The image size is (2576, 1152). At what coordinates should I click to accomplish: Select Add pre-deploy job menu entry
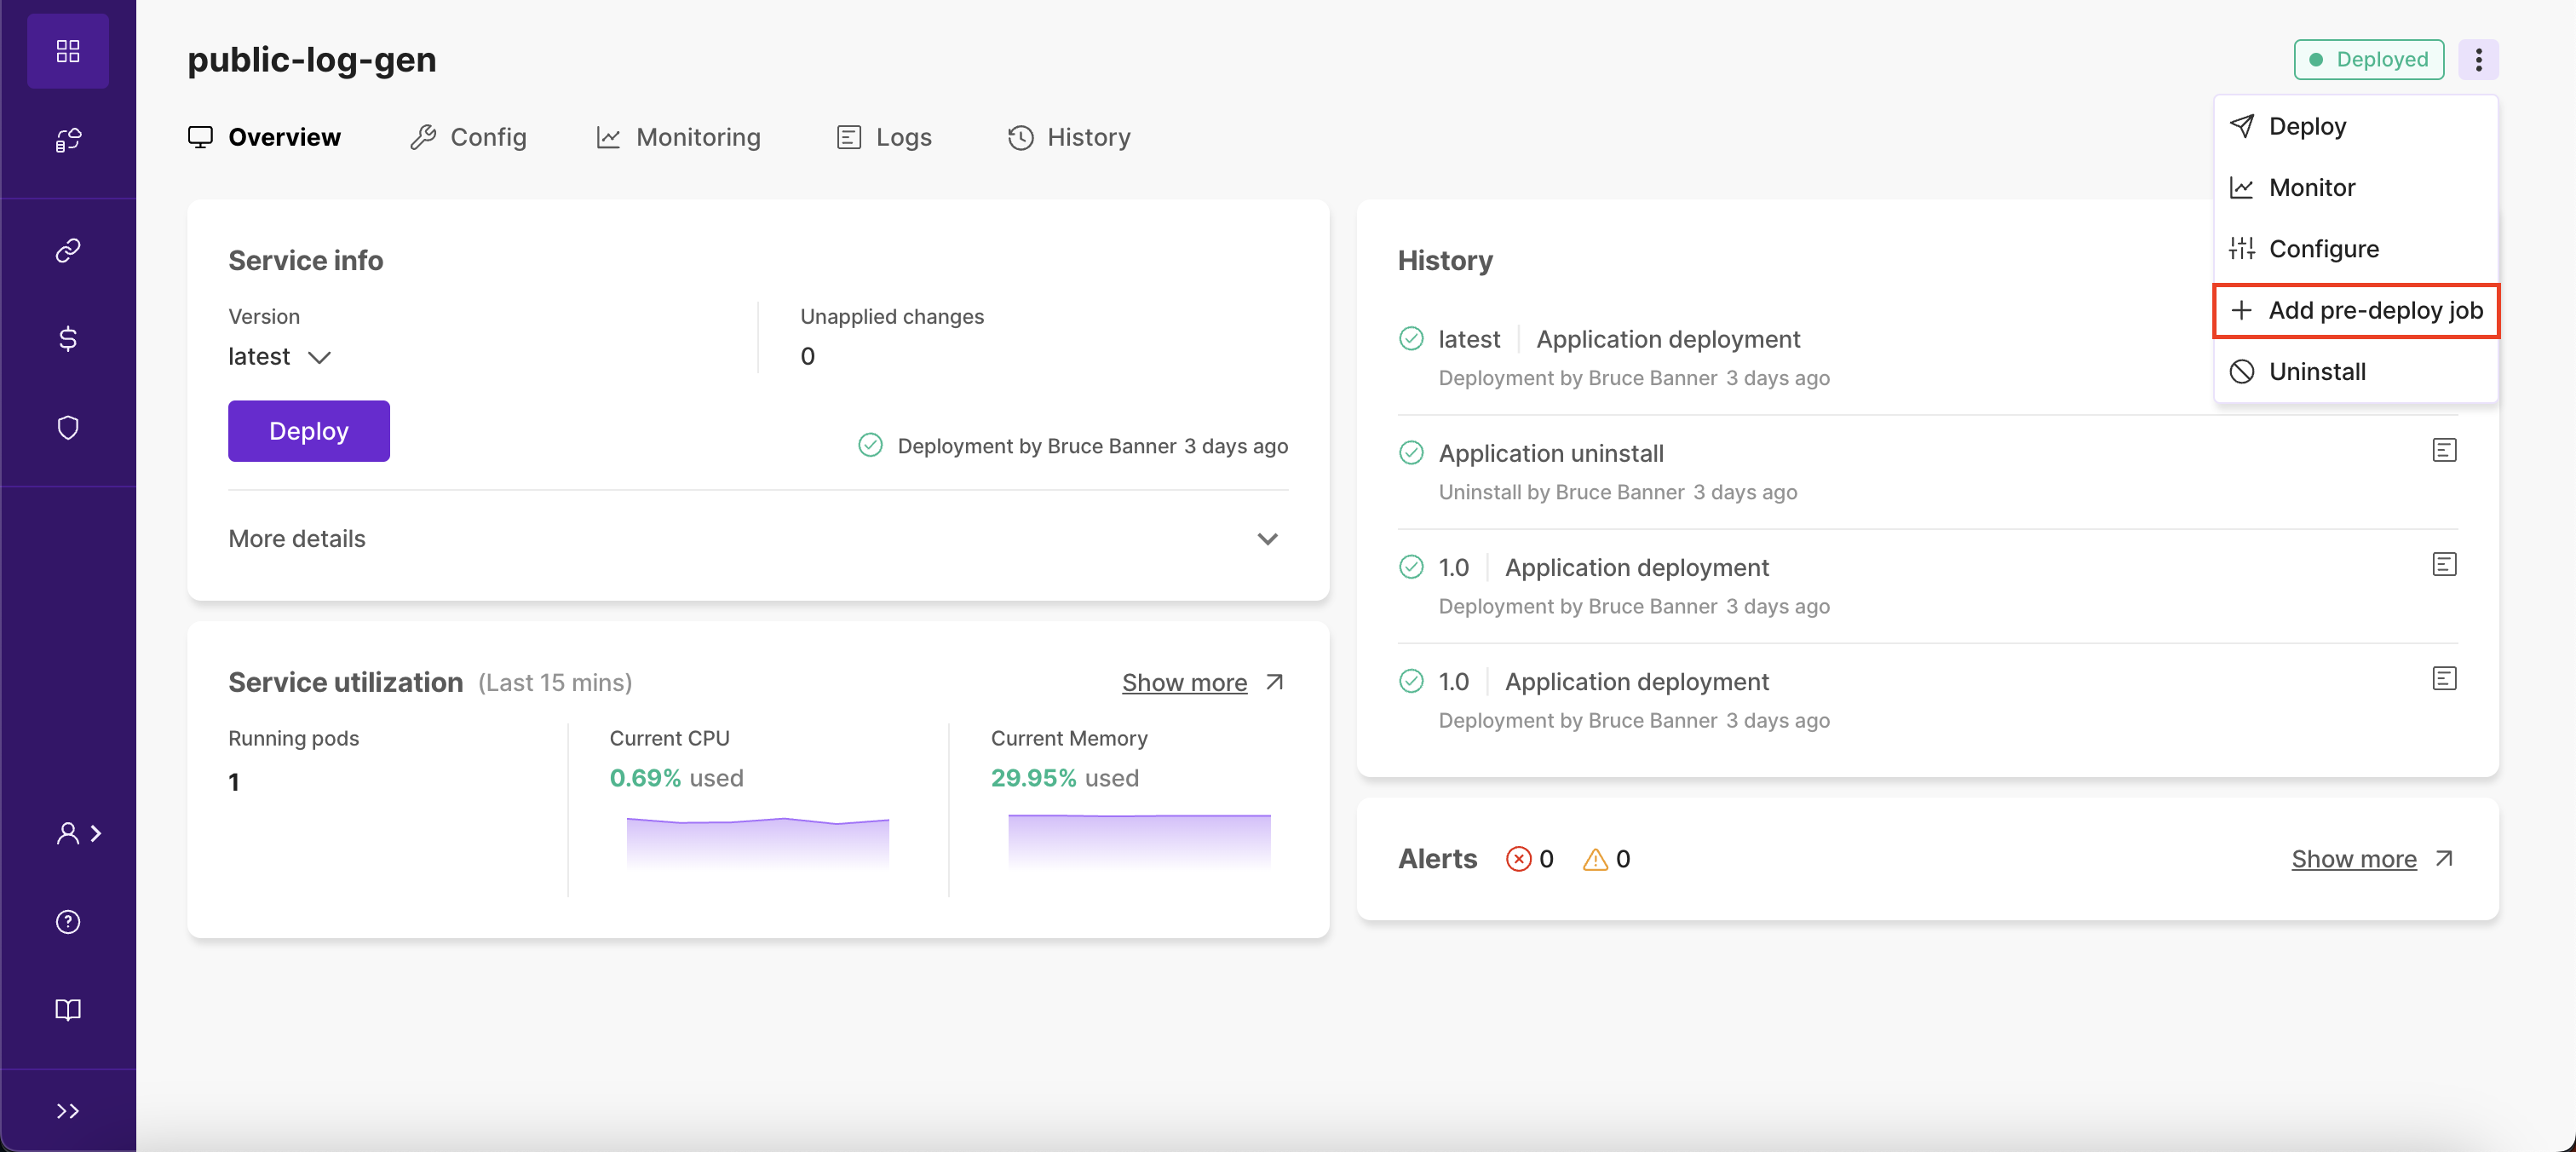click(2356, 311)
